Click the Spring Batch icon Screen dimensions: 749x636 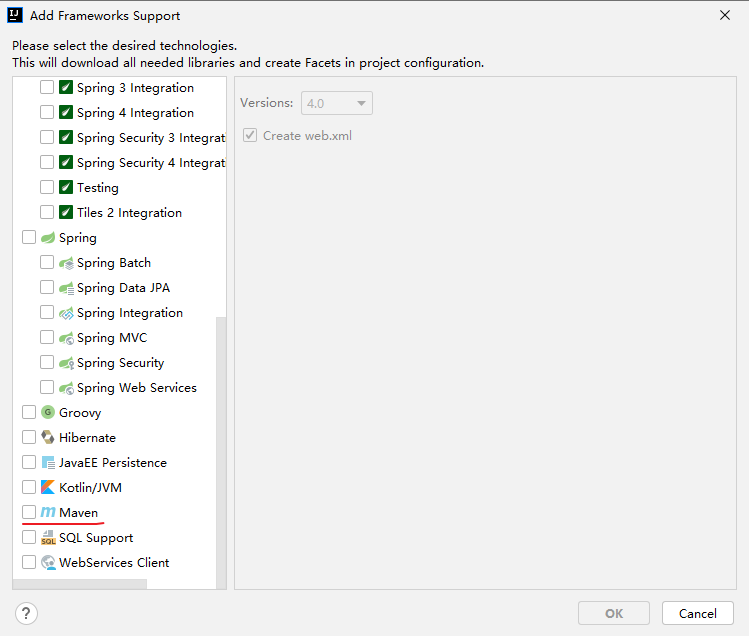coord(66,263)
